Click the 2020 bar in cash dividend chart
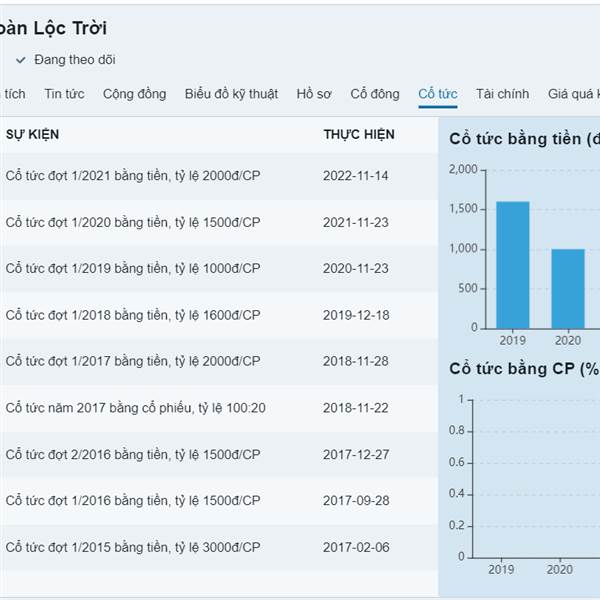Viewport: 600px width, 600px height. 568,289
